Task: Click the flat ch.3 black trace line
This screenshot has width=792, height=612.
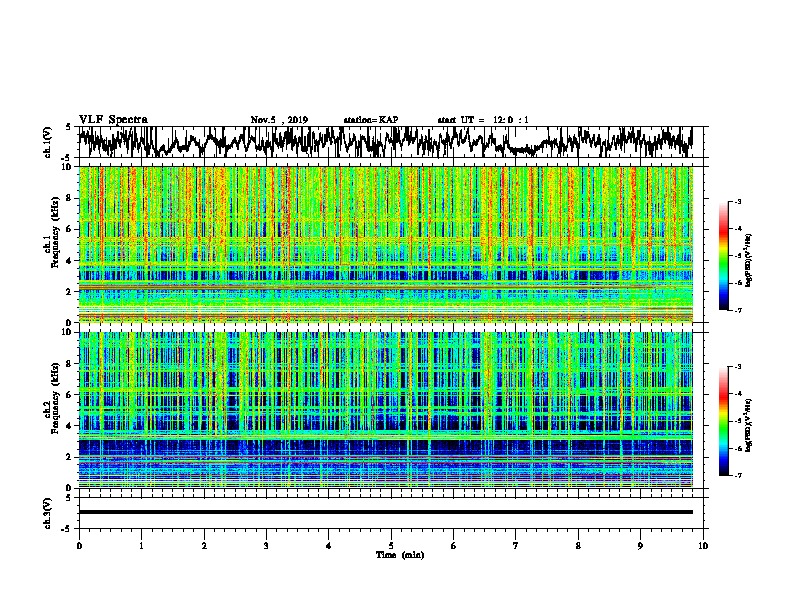Action: [385, 512]
